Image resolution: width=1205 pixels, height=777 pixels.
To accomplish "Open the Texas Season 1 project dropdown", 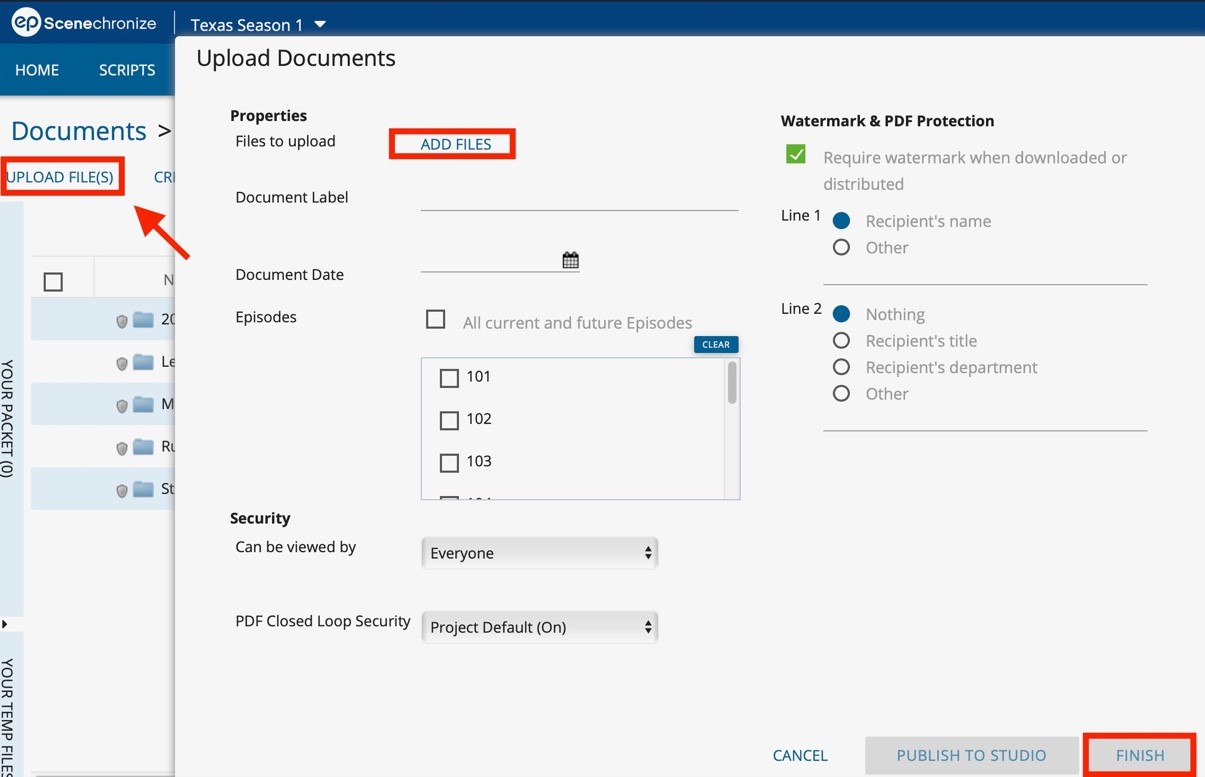I will click(x=258, y=24).
